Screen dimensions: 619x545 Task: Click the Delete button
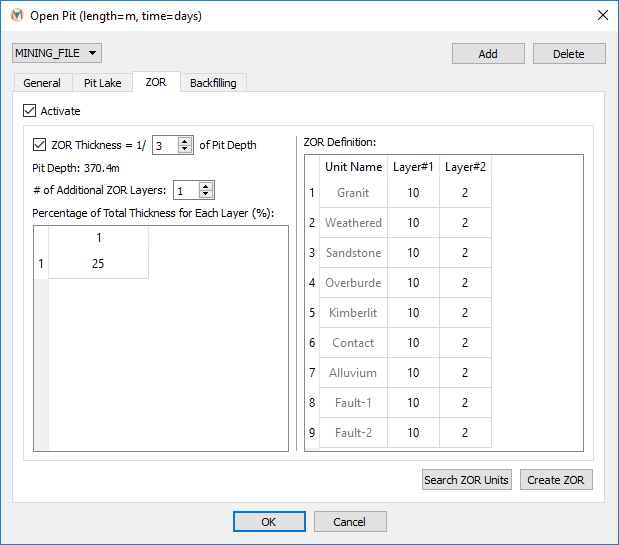pyautogui.click(x=569, y=54)
